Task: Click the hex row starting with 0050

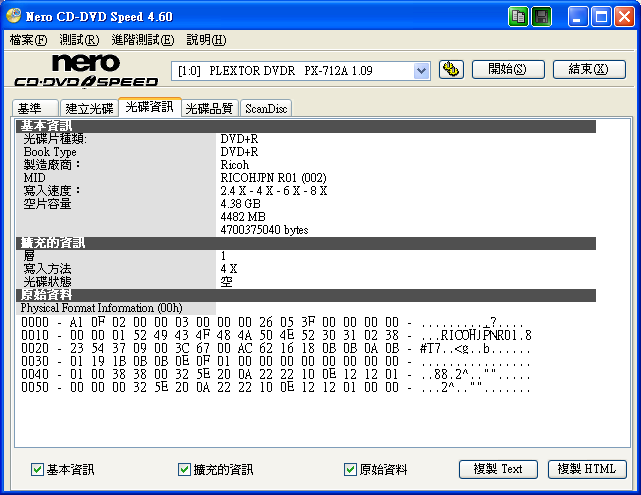Action: [275, 387]
